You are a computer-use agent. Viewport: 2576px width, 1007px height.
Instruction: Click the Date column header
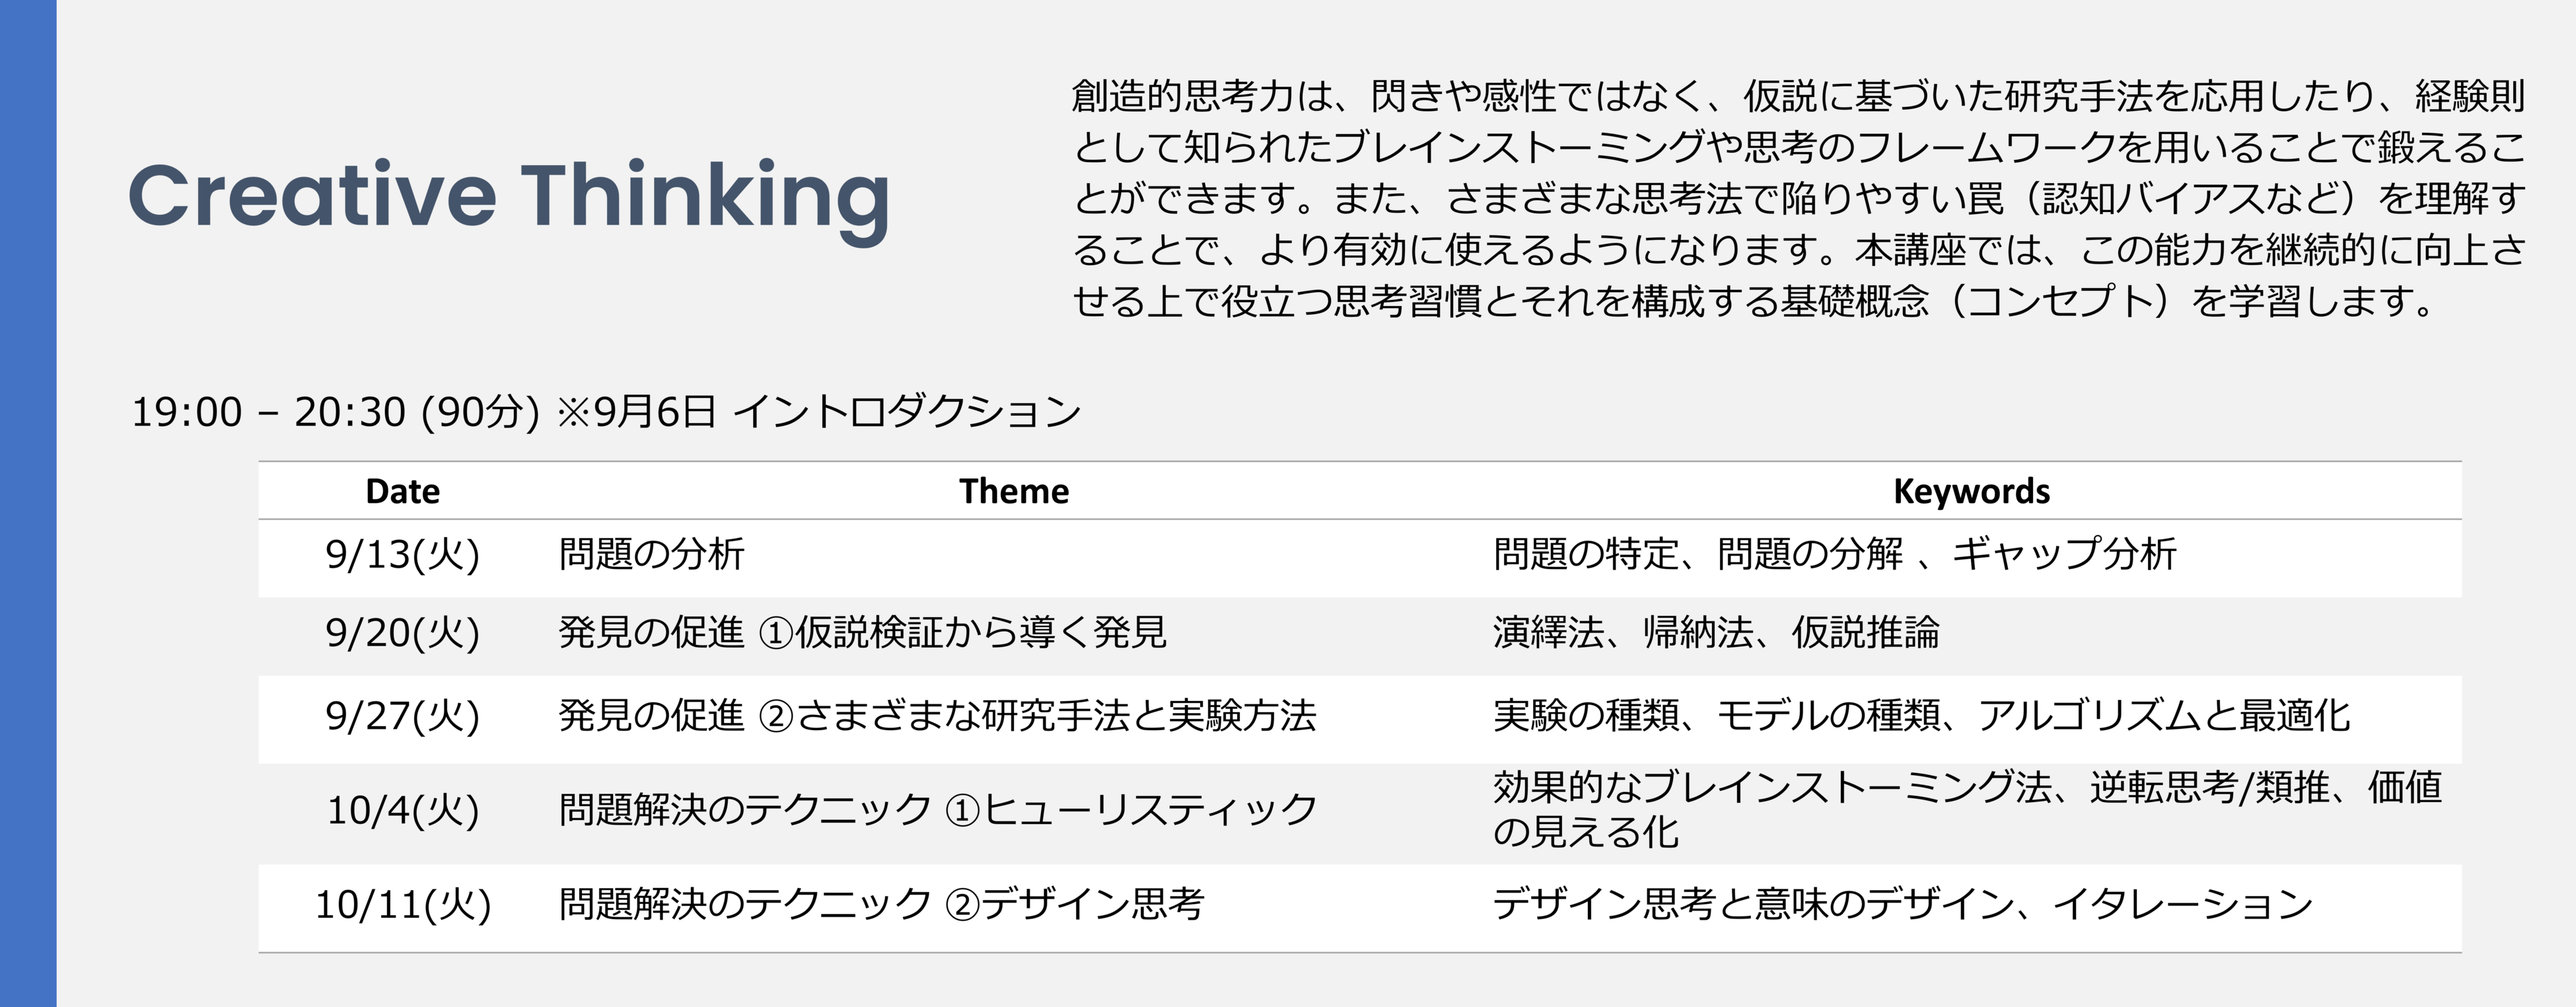click(x=402, y=491)
